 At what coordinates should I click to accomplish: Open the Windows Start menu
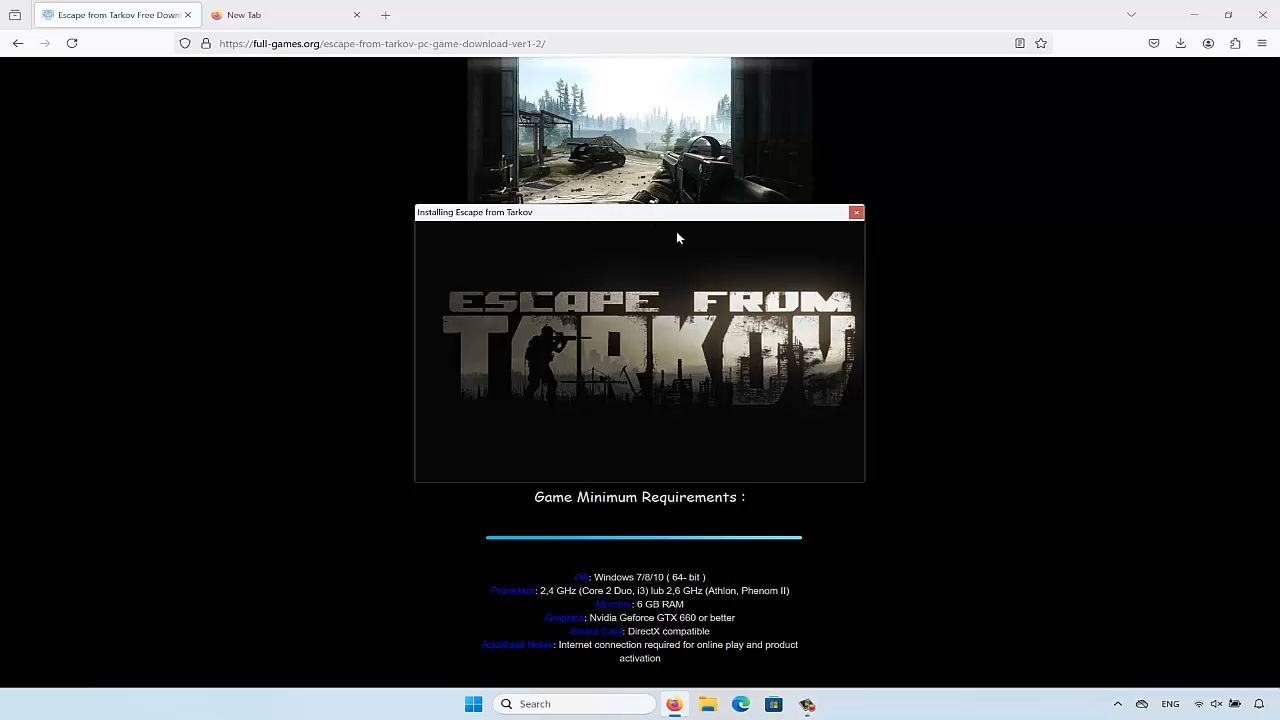tap(473, 704)
